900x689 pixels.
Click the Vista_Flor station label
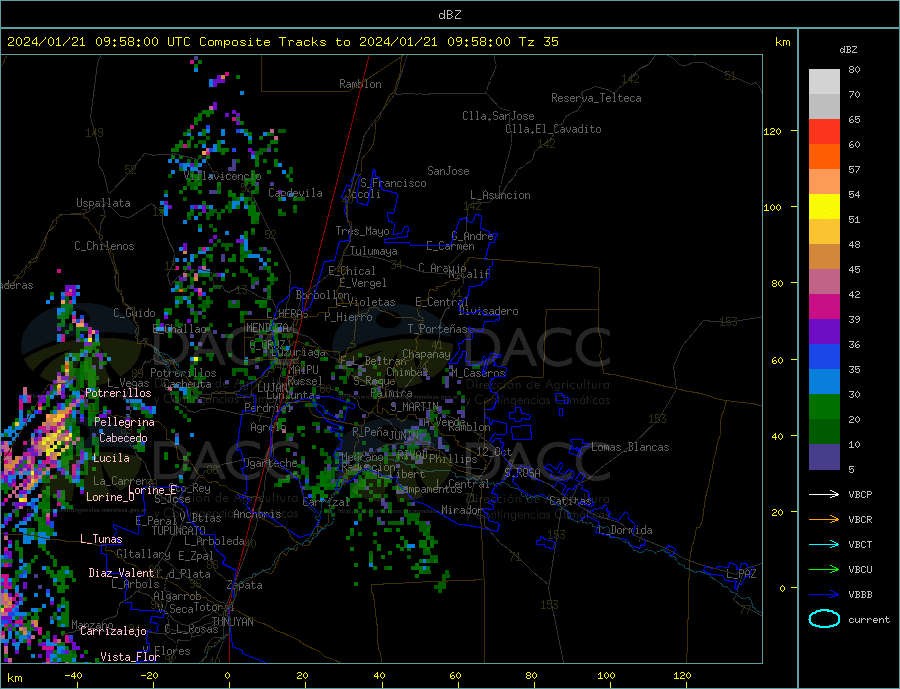pyautogui.click(x=130, y=657)
